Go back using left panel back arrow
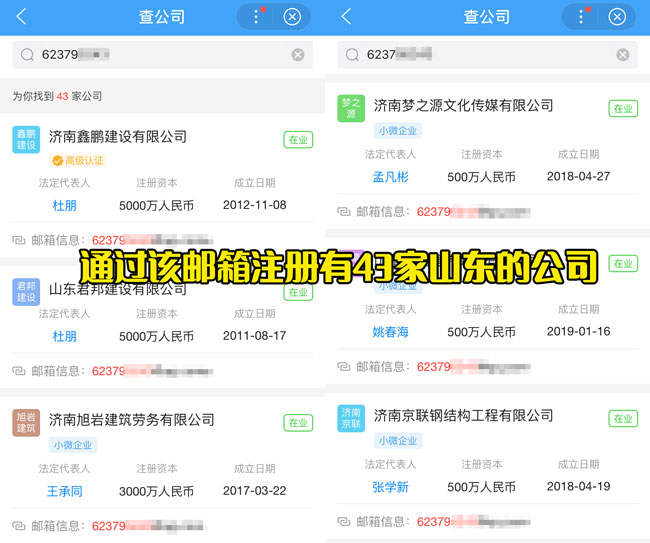The width and height of the screenshot is (650, 543). pyautogui.click(x=22, y=17)
